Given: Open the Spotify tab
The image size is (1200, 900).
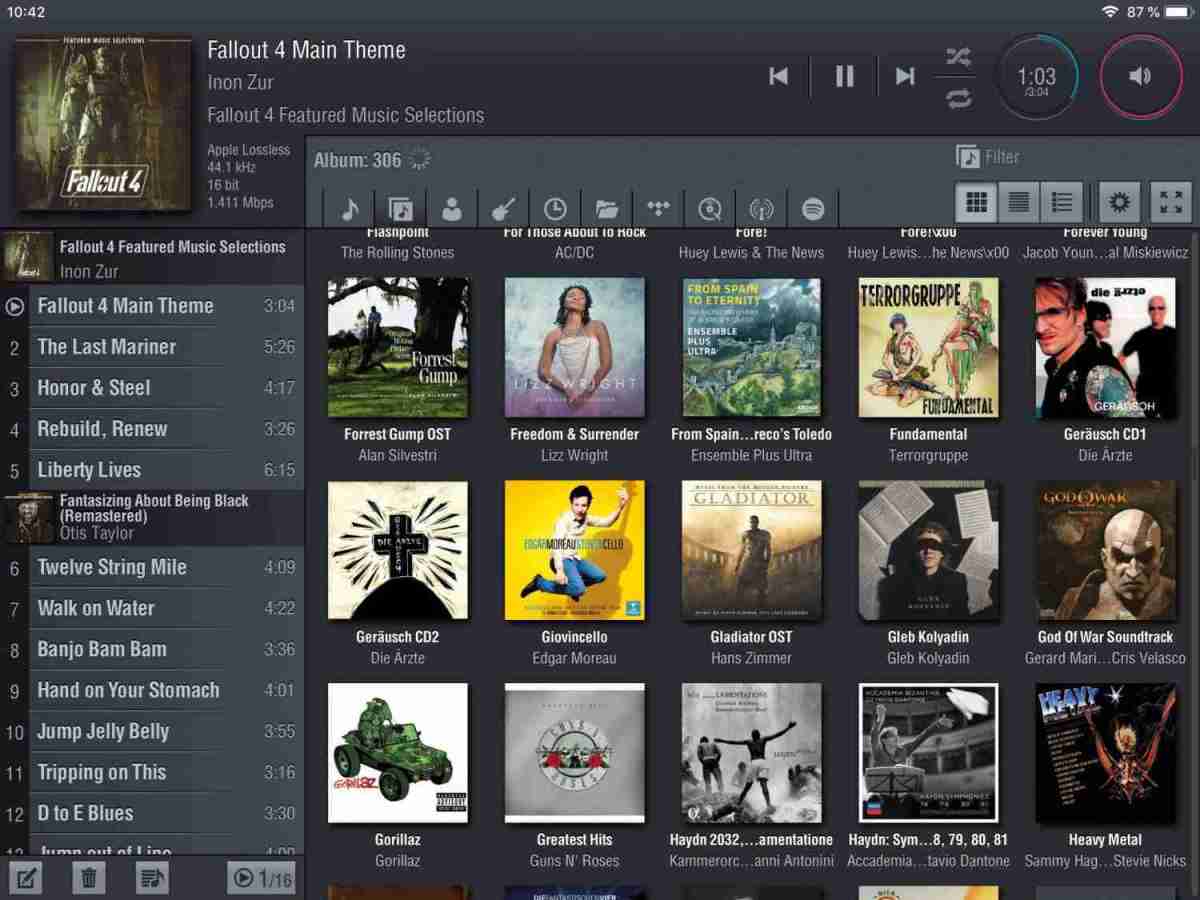Looking at the screenshot, I should 813,208.
